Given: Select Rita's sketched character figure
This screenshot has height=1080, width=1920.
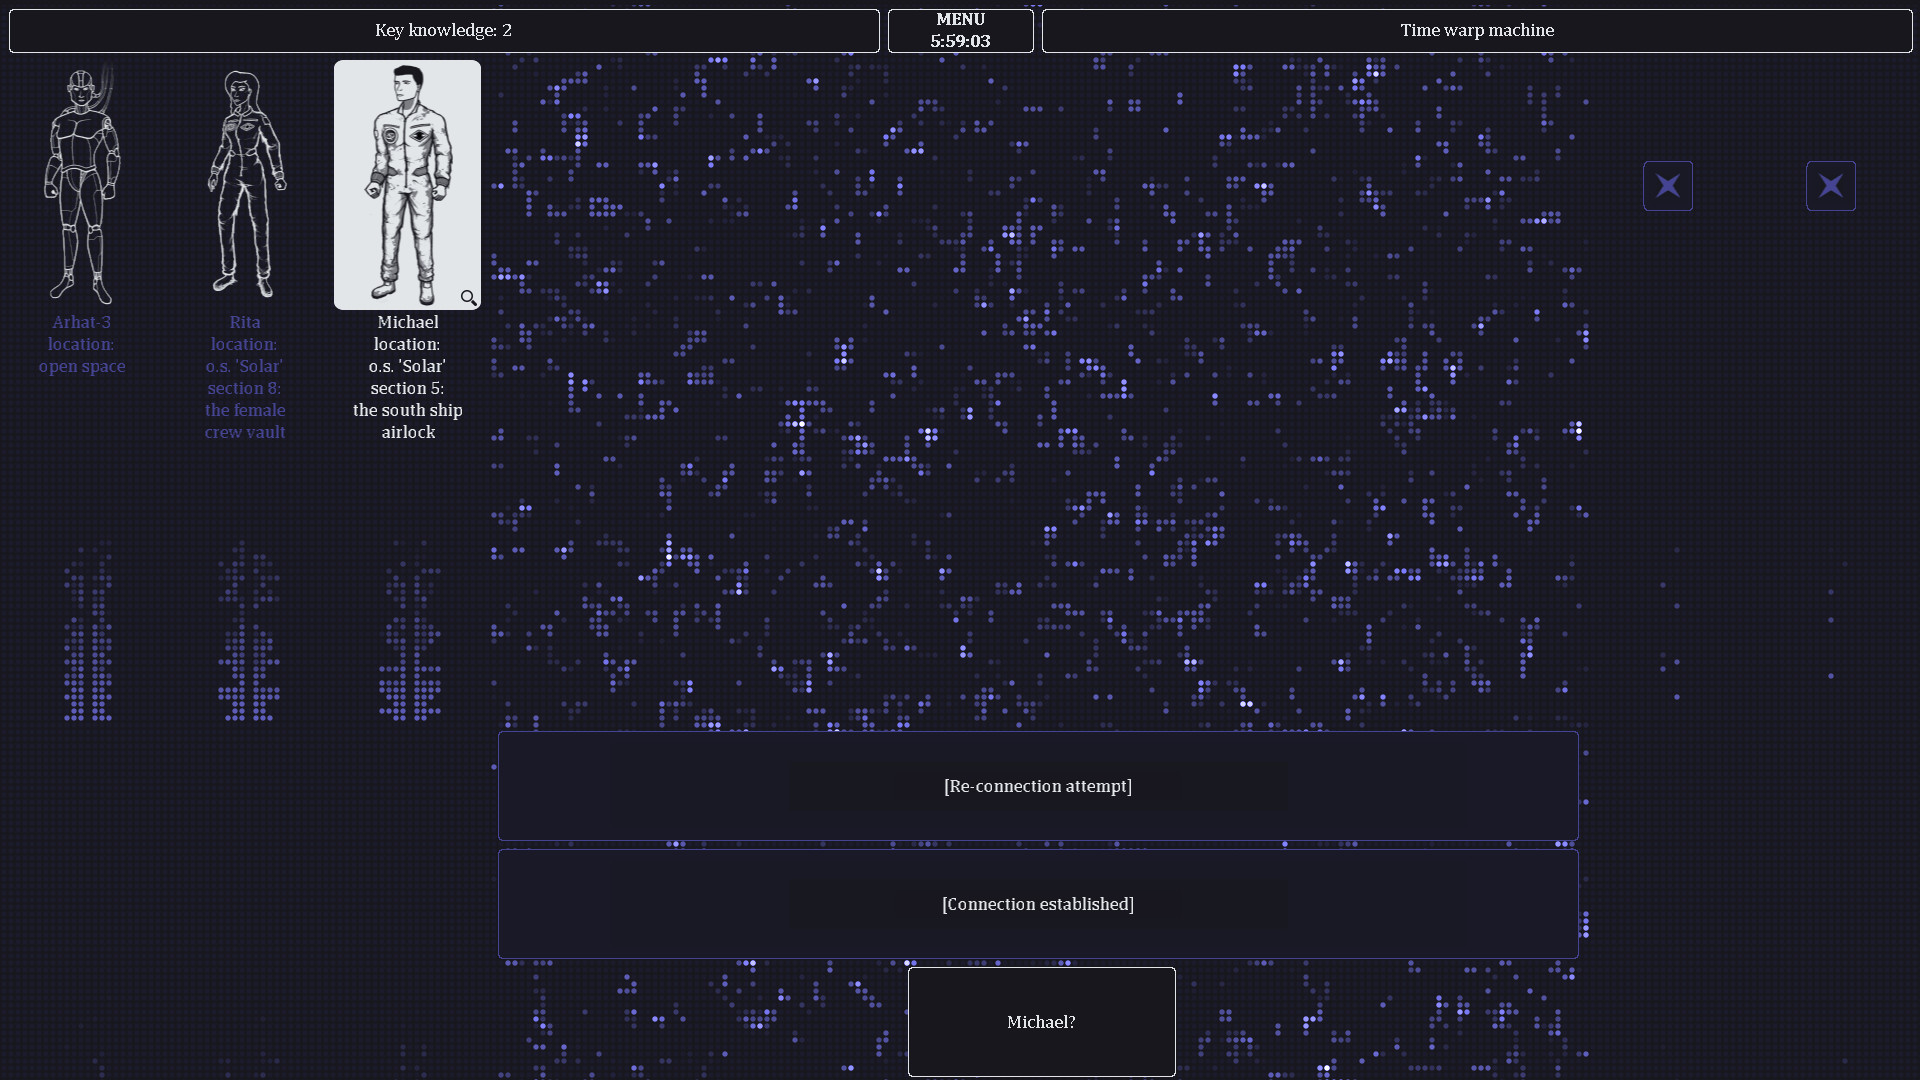Looking at the screenshot, I should (243, 185).
